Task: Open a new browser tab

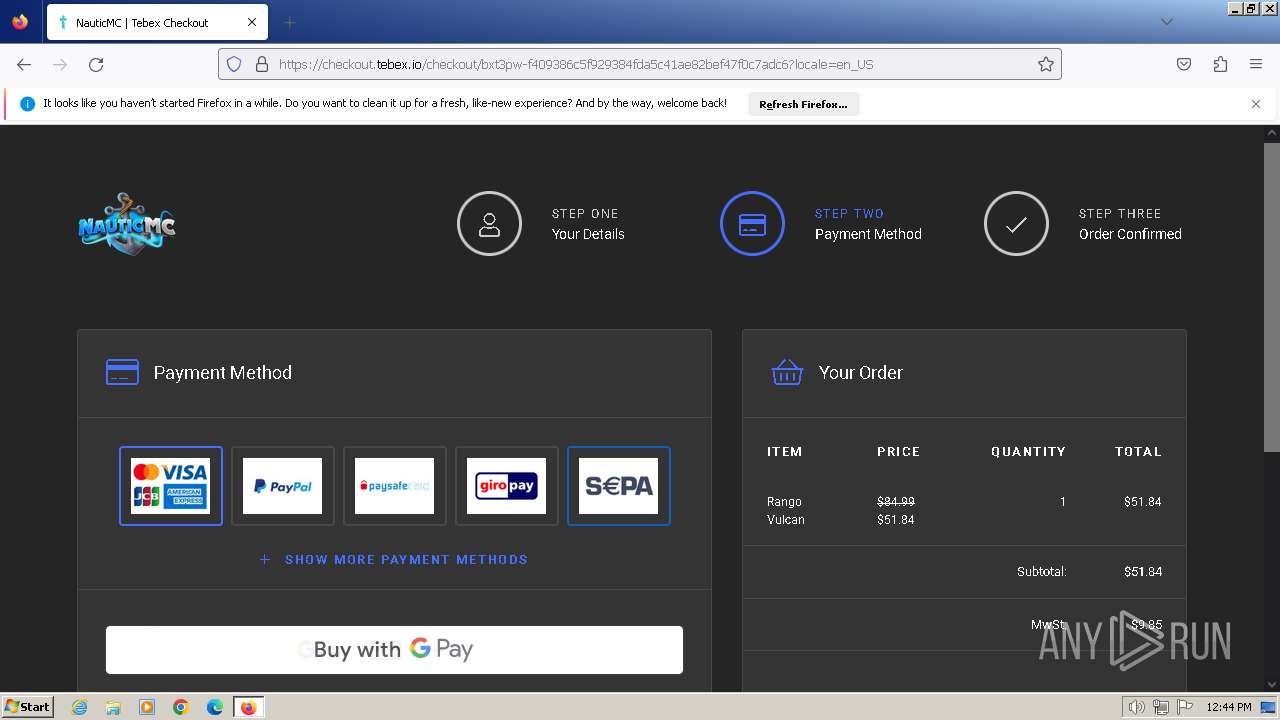Action: 290,22
